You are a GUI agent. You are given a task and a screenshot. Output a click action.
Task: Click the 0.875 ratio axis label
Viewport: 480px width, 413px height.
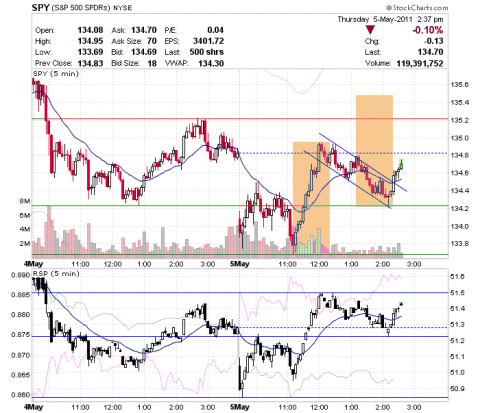pyautogui.click(x=21, y=335)
